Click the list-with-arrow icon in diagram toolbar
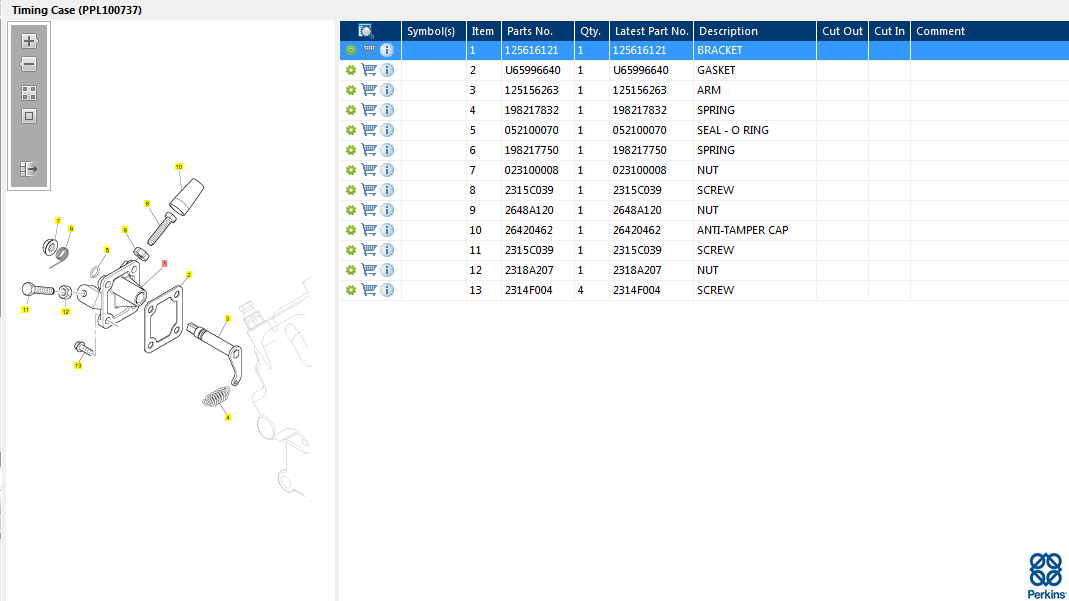The height and width of the screenshot is (601, 1069). point(29,169)
